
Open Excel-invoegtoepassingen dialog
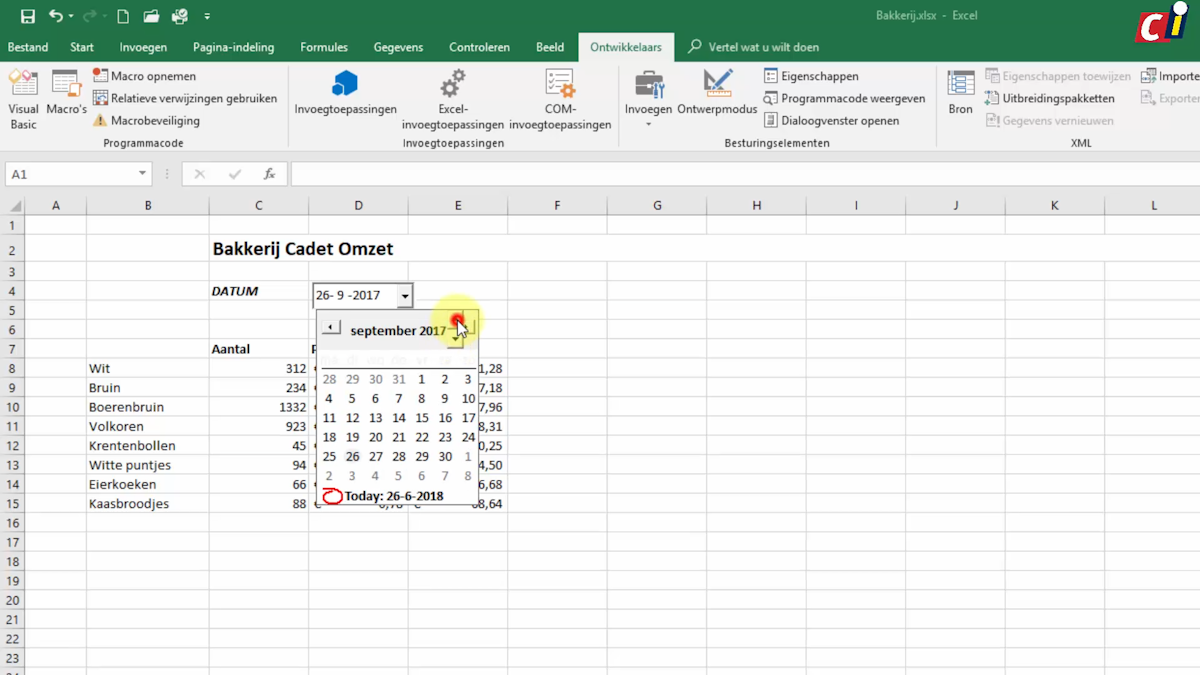(x=452, y=99)
